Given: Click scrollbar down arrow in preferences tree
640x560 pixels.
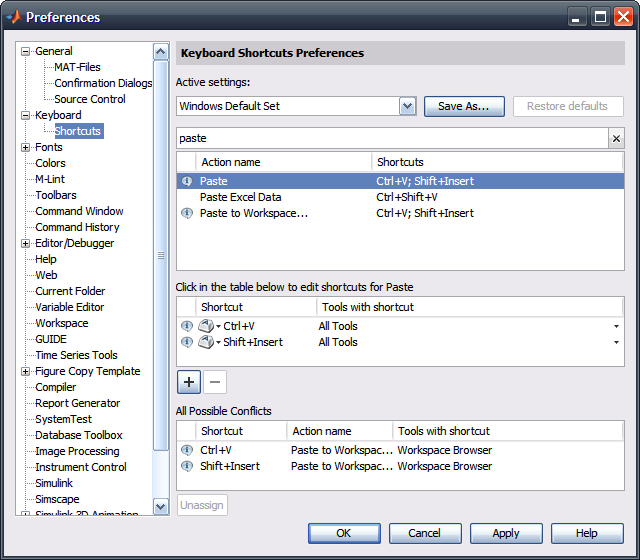Looking at the screenshot, I should 161,507.
